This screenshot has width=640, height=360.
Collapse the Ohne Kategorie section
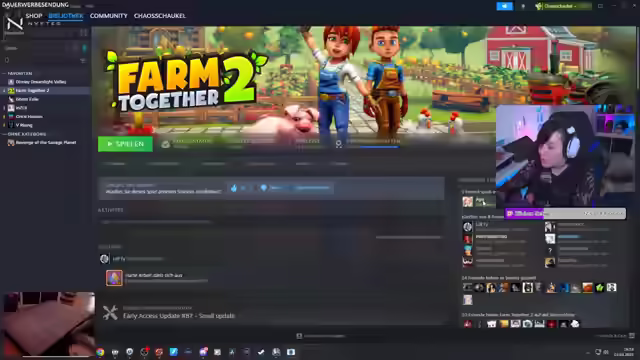coord(4,134)
